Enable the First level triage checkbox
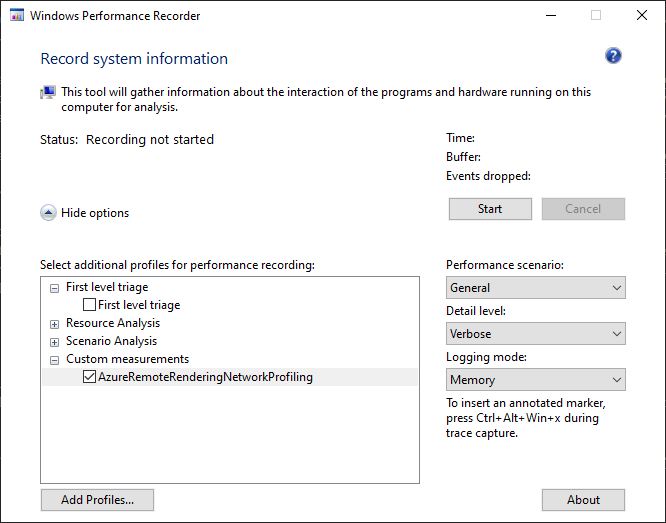Image resolution: width=666 pixels, height=523 pixels. point(89,305)
